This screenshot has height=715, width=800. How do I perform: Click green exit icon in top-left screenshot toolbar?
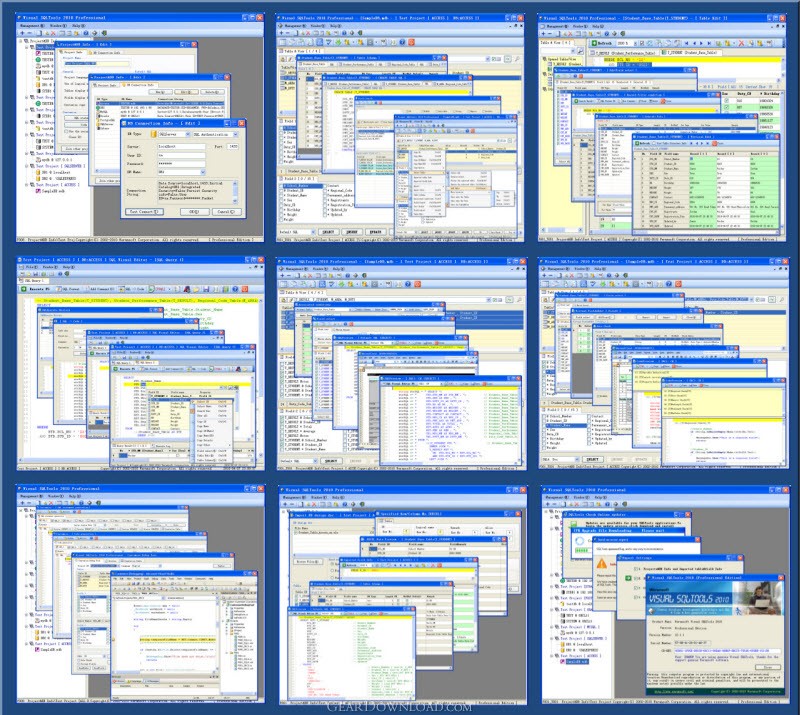pyautogui.click(x=104, y=33)
